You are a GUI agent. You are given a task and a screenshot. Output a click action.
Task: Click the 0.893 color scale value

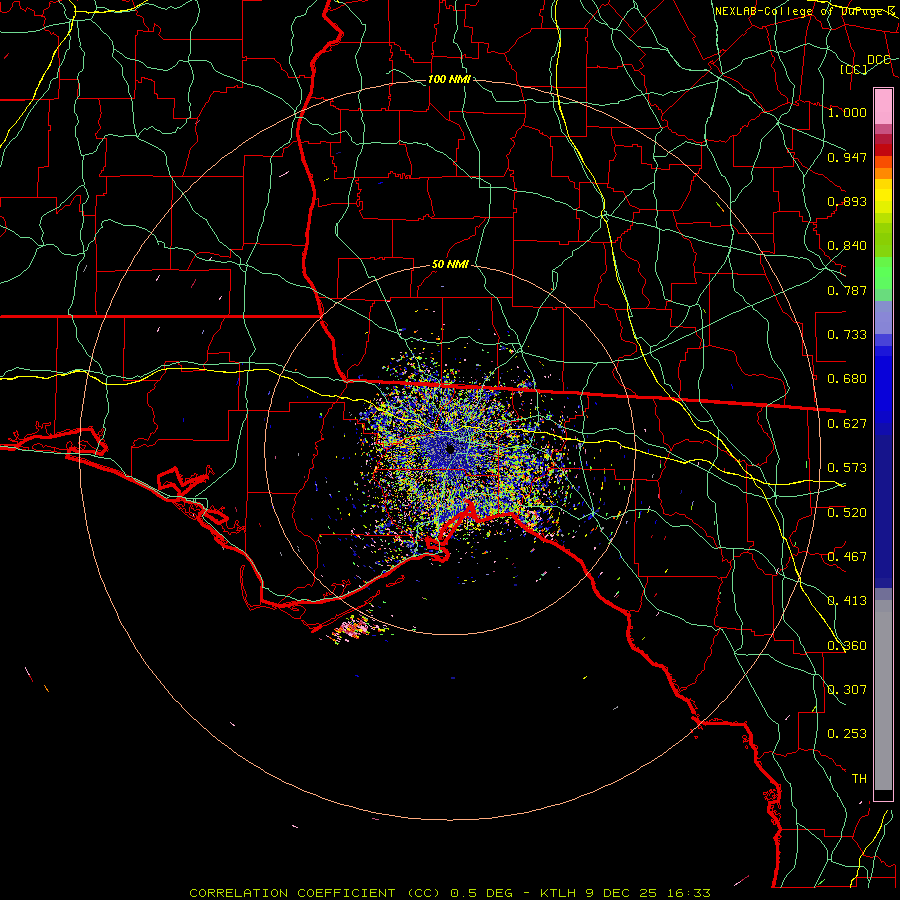pyautogui.click(x=847, y=201)
